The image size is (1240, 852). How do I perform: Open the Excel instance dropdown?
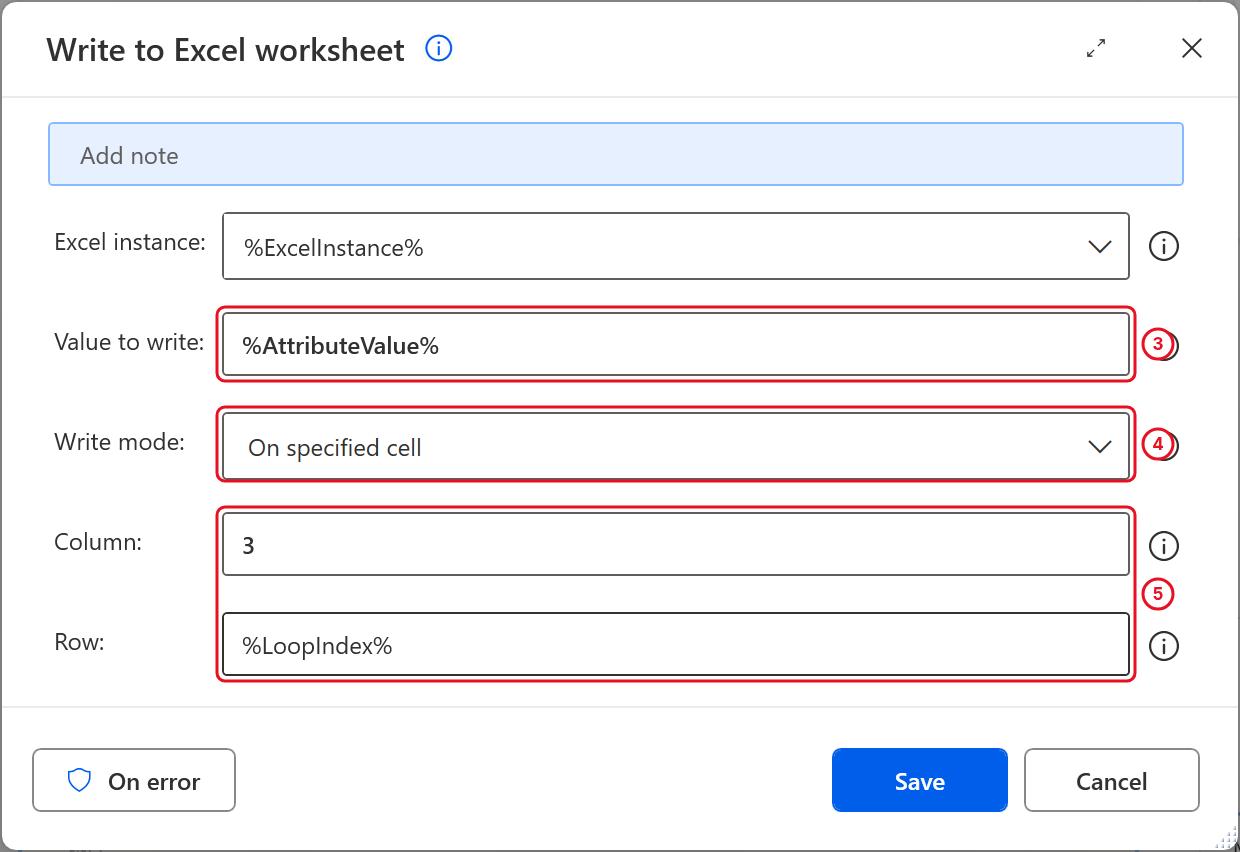[x=676, y=246]
